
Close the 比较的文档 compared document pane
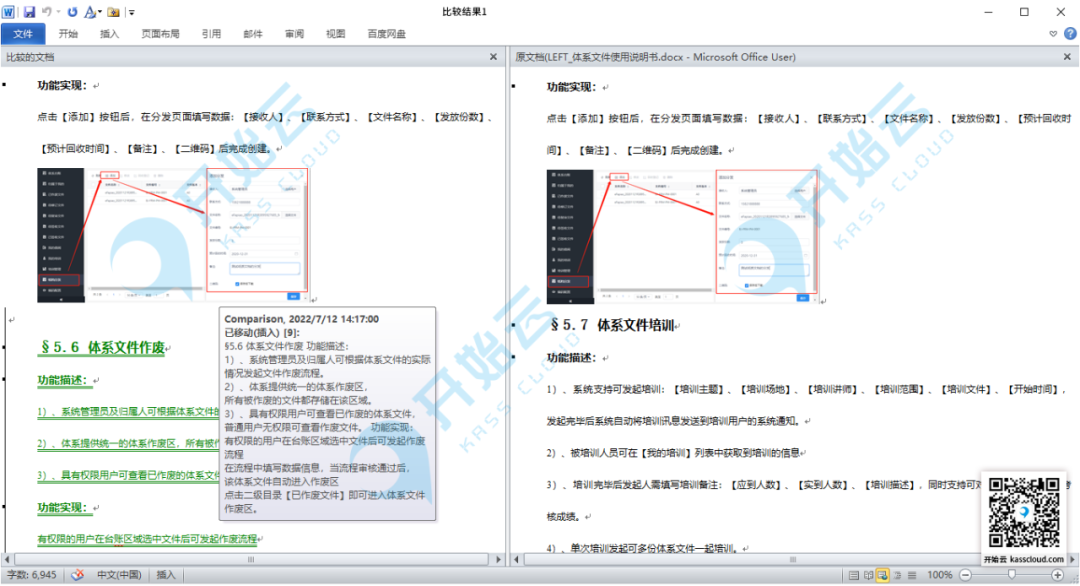pyautogui.click(x=493, y=58)
